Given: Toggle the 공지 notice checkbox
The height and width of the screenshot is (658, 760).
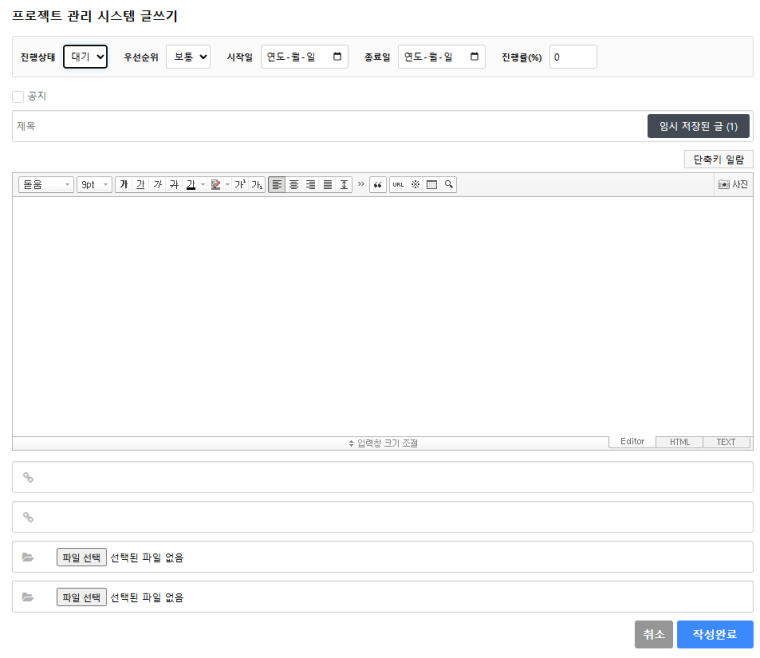Looking at the screenshot, I should tap(18, 97).
